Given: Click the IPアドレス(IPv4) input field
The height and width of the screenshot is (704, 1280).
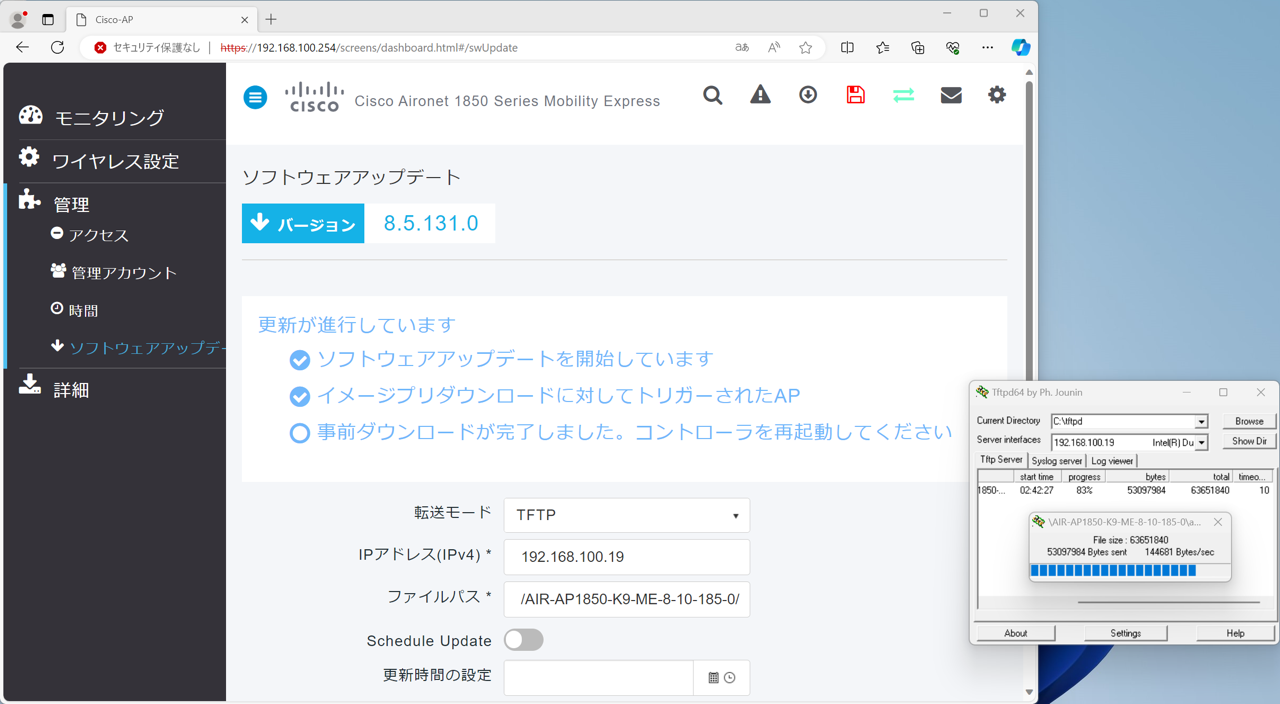Looking at the screenshot, I should (x=627, y=557).
